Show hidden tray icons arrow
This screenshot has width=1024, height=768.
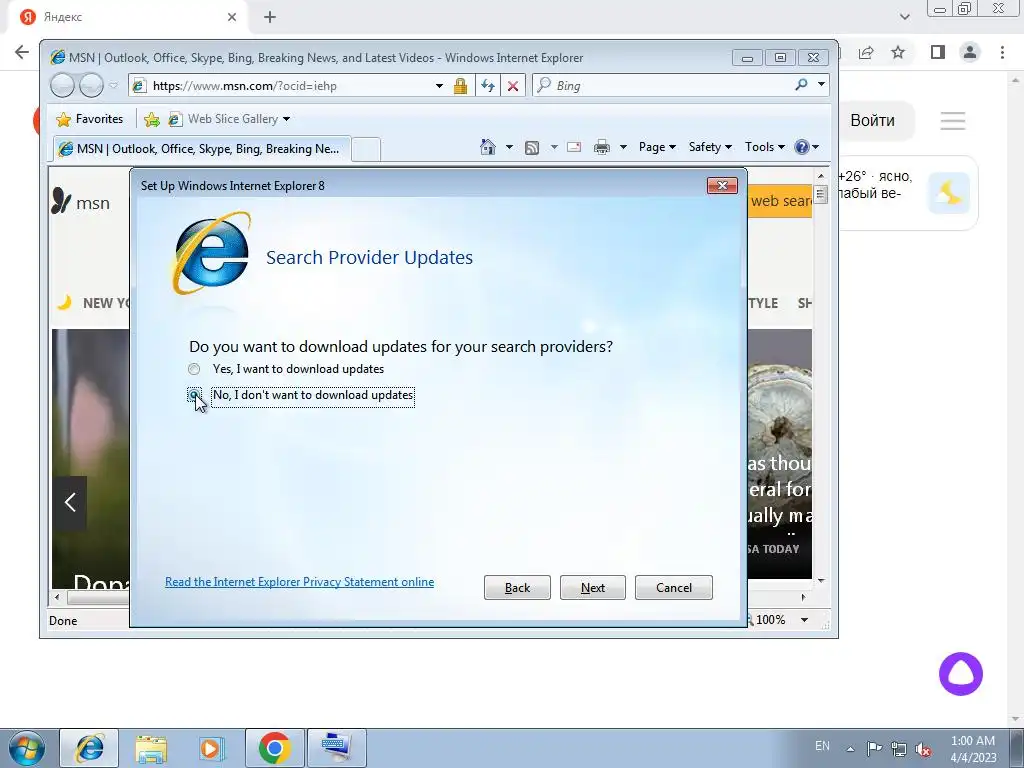[x=850, y=749]
